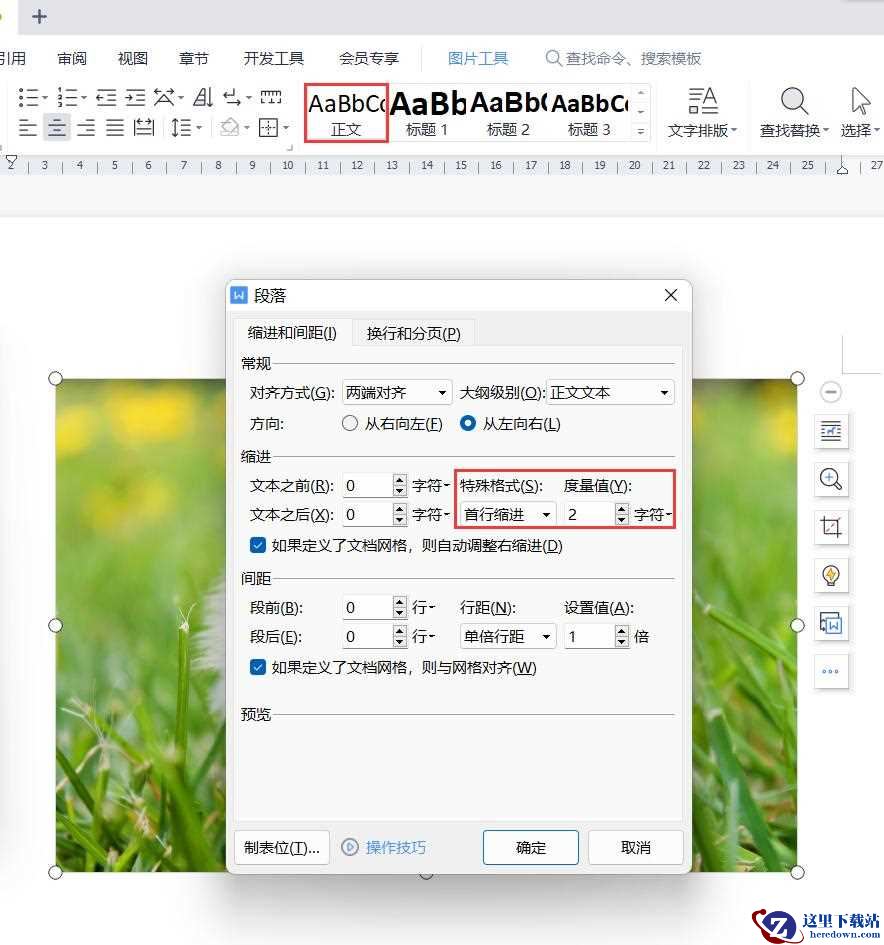Open the text layout tool
Viewport: 884px width, 945px height.
pos(703,113)
